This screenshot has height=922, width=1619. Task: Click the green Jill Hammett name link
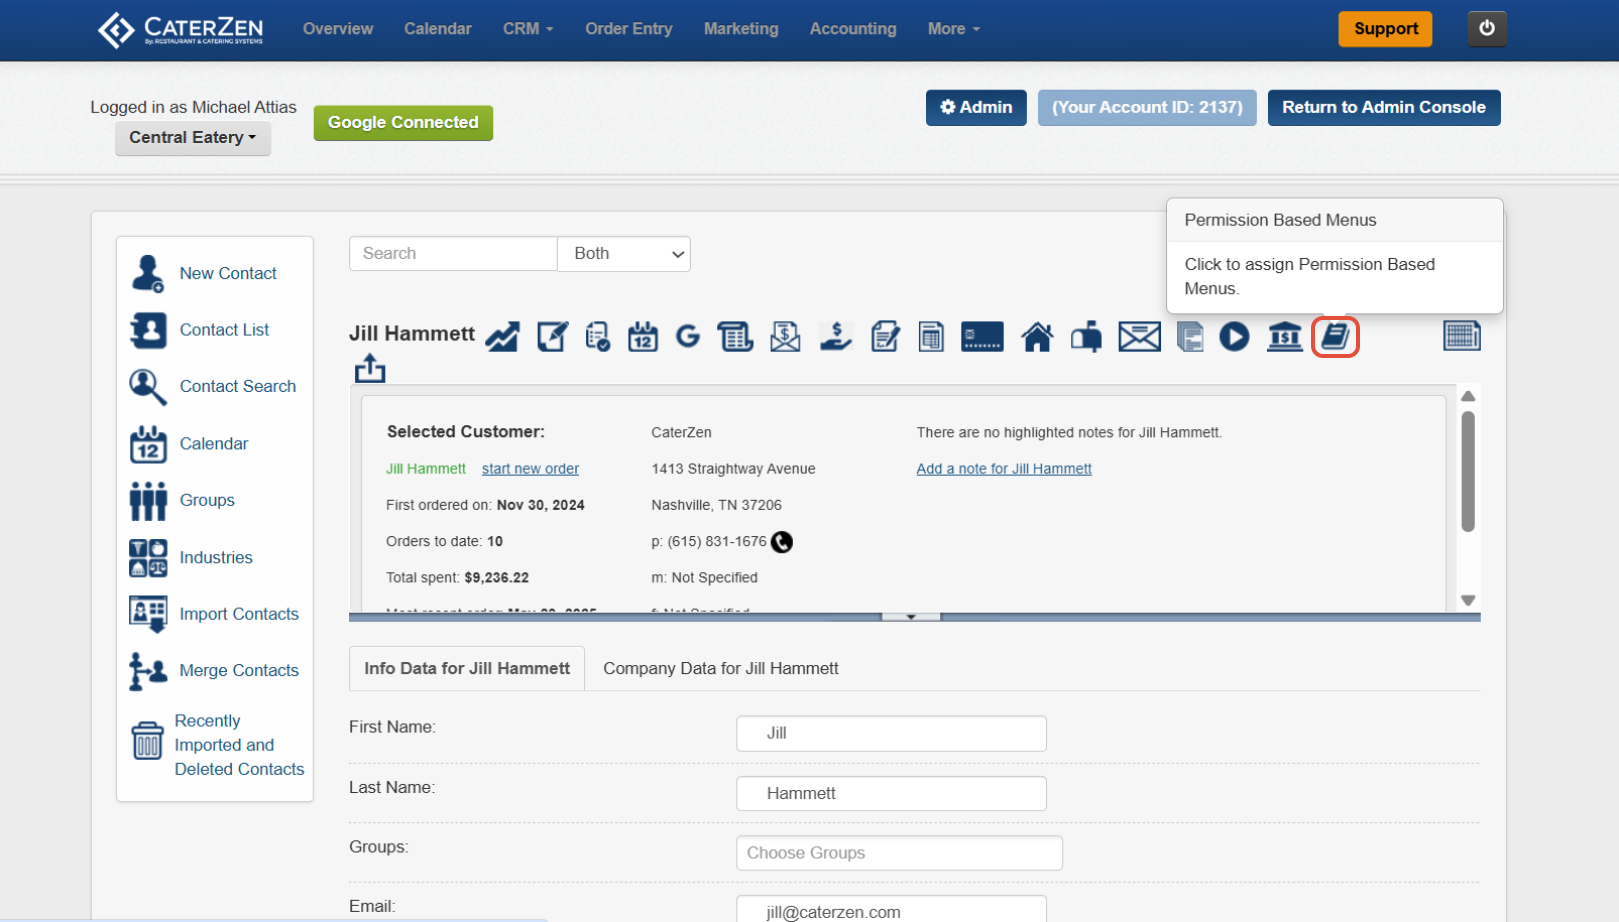pos(426,468)
